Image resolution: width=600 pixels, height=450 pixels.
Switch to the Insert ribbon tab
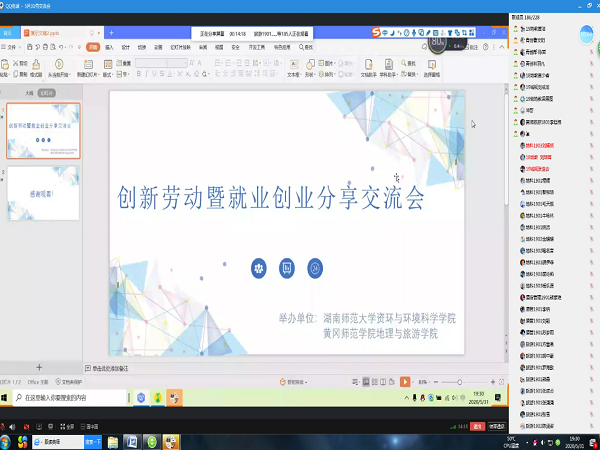(109, 47)
